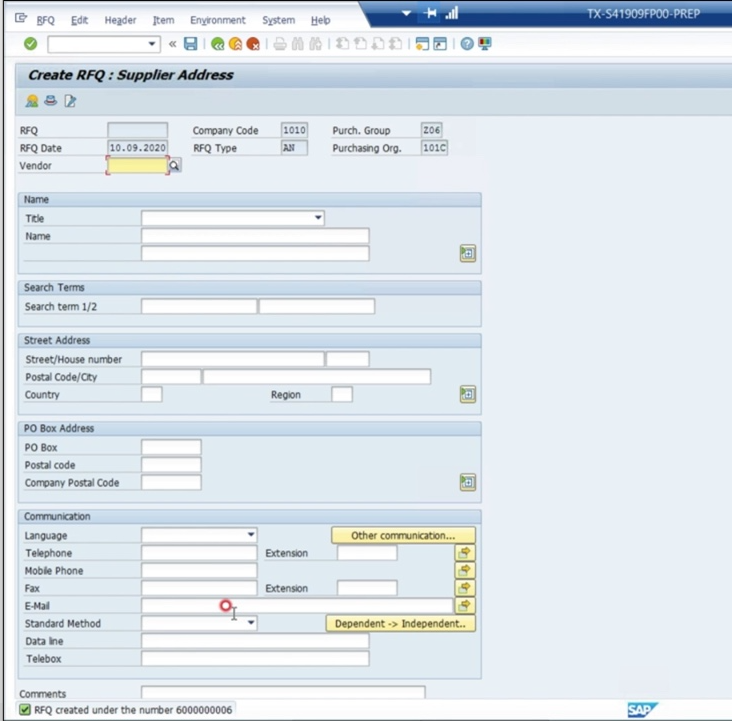The width and height of the screenshot is (732, 721).
Task: Click the Postal Code field beside City
Action: (171, 377)
